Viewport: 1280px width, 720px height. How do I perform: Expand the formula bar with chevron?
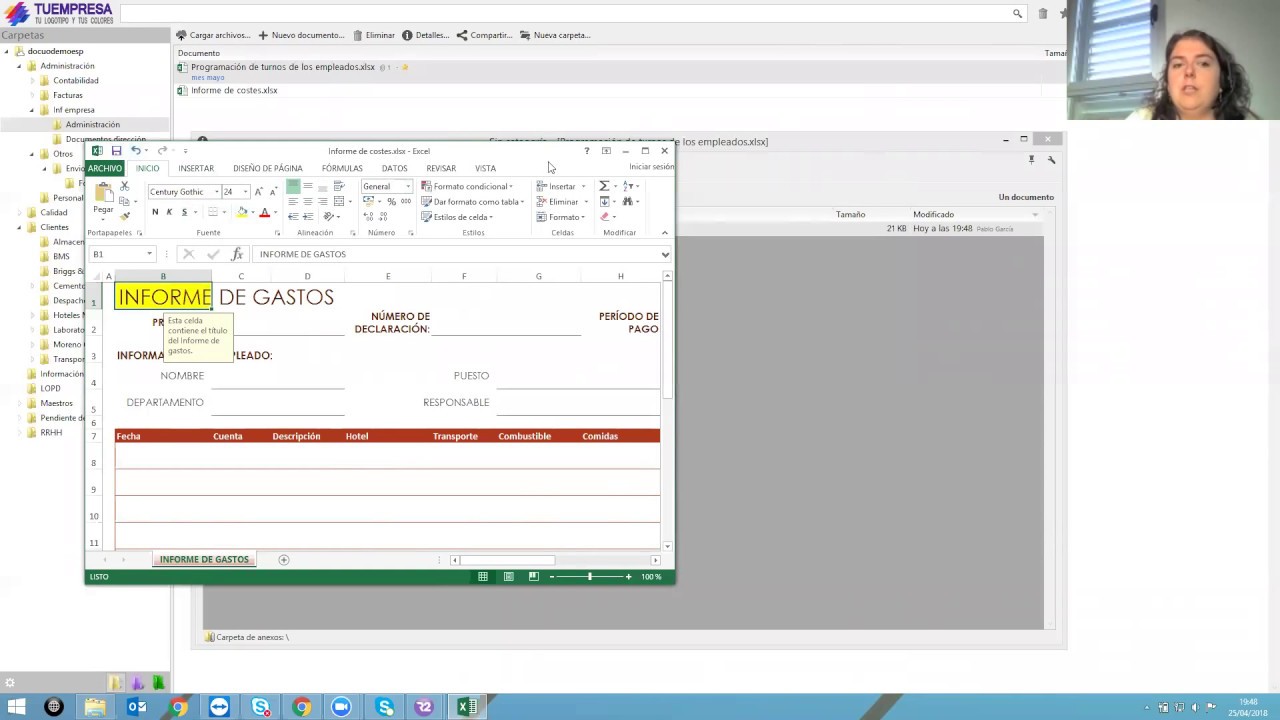click(665, 254)
